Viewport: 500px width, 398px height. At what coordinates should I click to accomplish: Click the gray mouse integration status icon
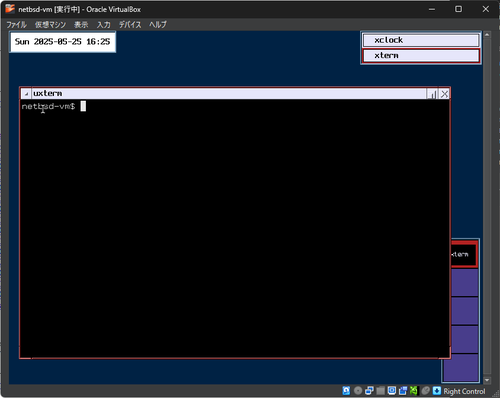click(x=425, y=391)
